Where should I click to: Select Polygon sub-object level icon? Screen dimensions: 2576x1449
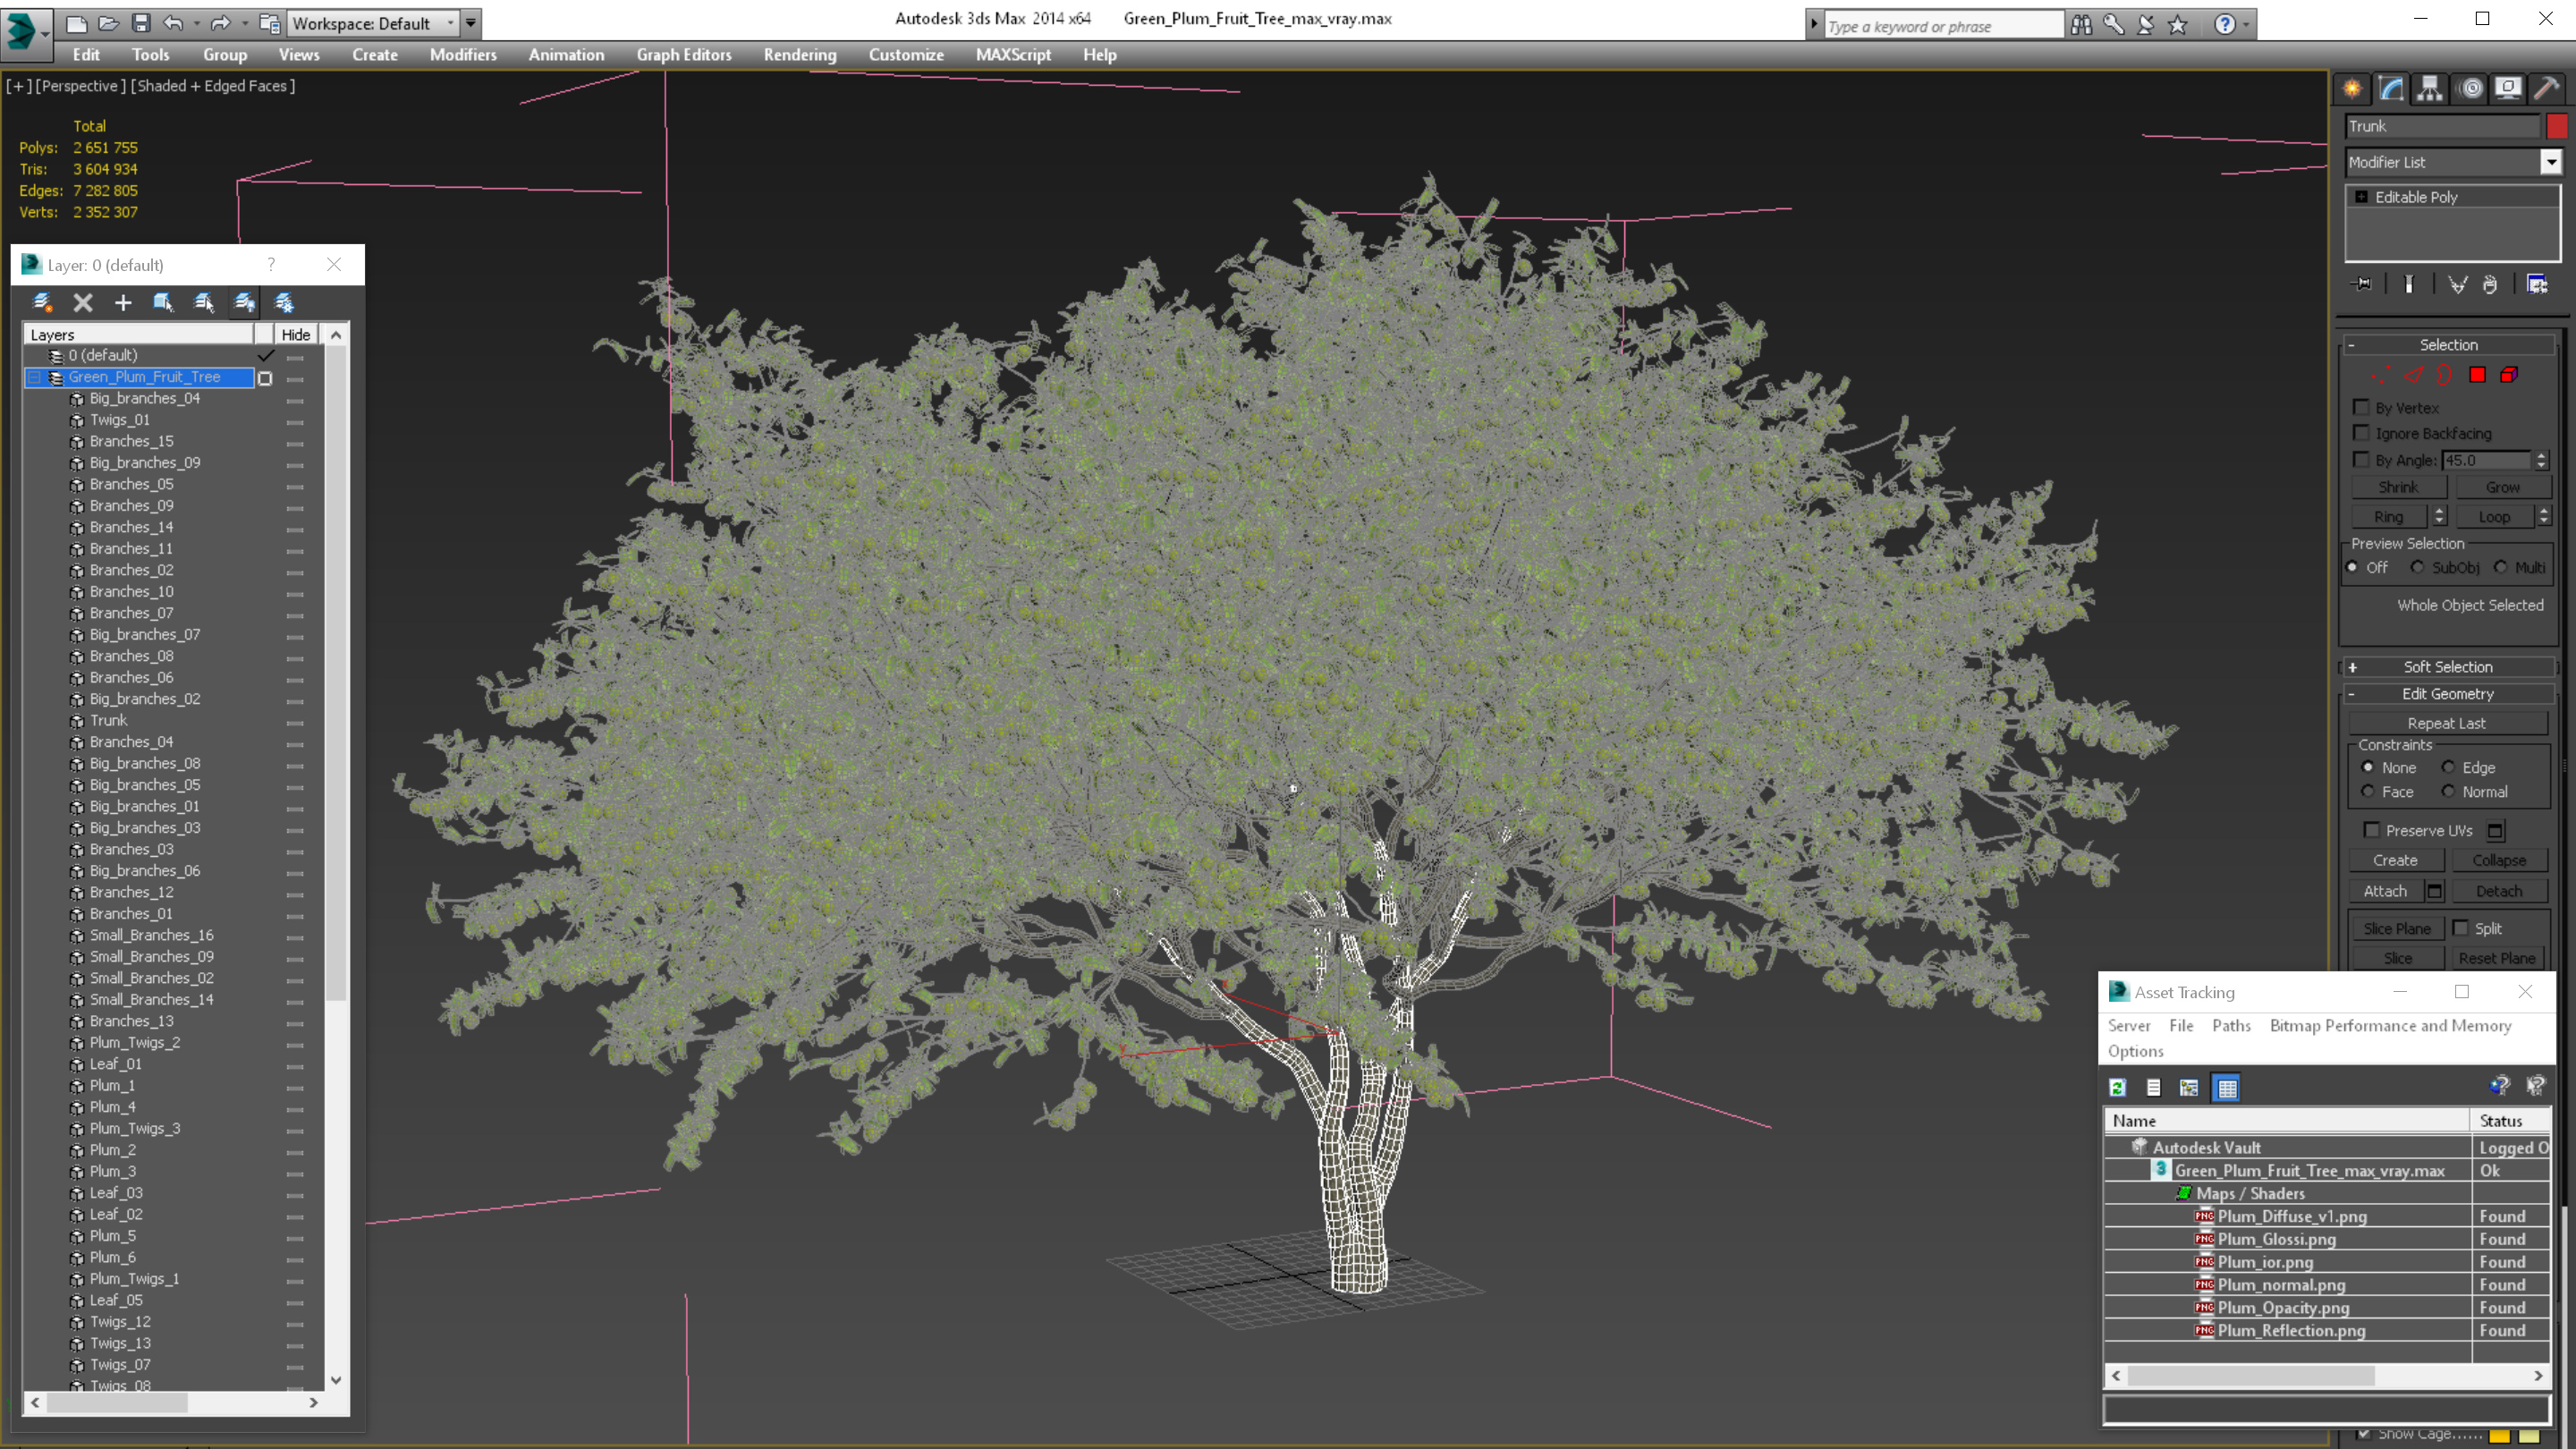pyautogui.click(x=2477, y=375)
